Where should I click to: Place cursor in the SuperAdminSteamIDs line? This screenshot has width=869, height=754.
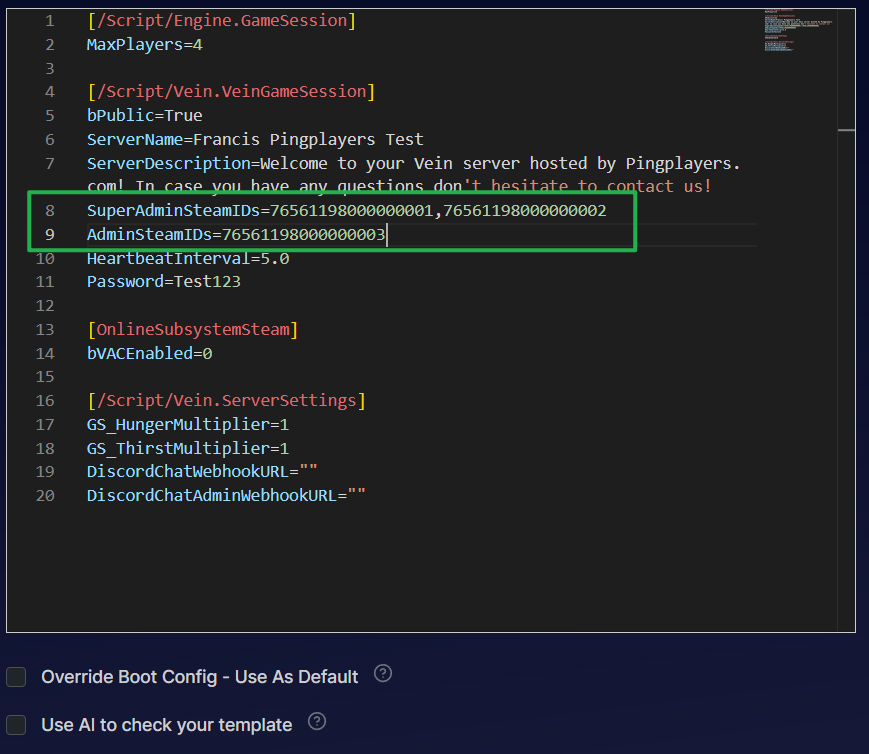pyautogui.click(x=346, y=211)
